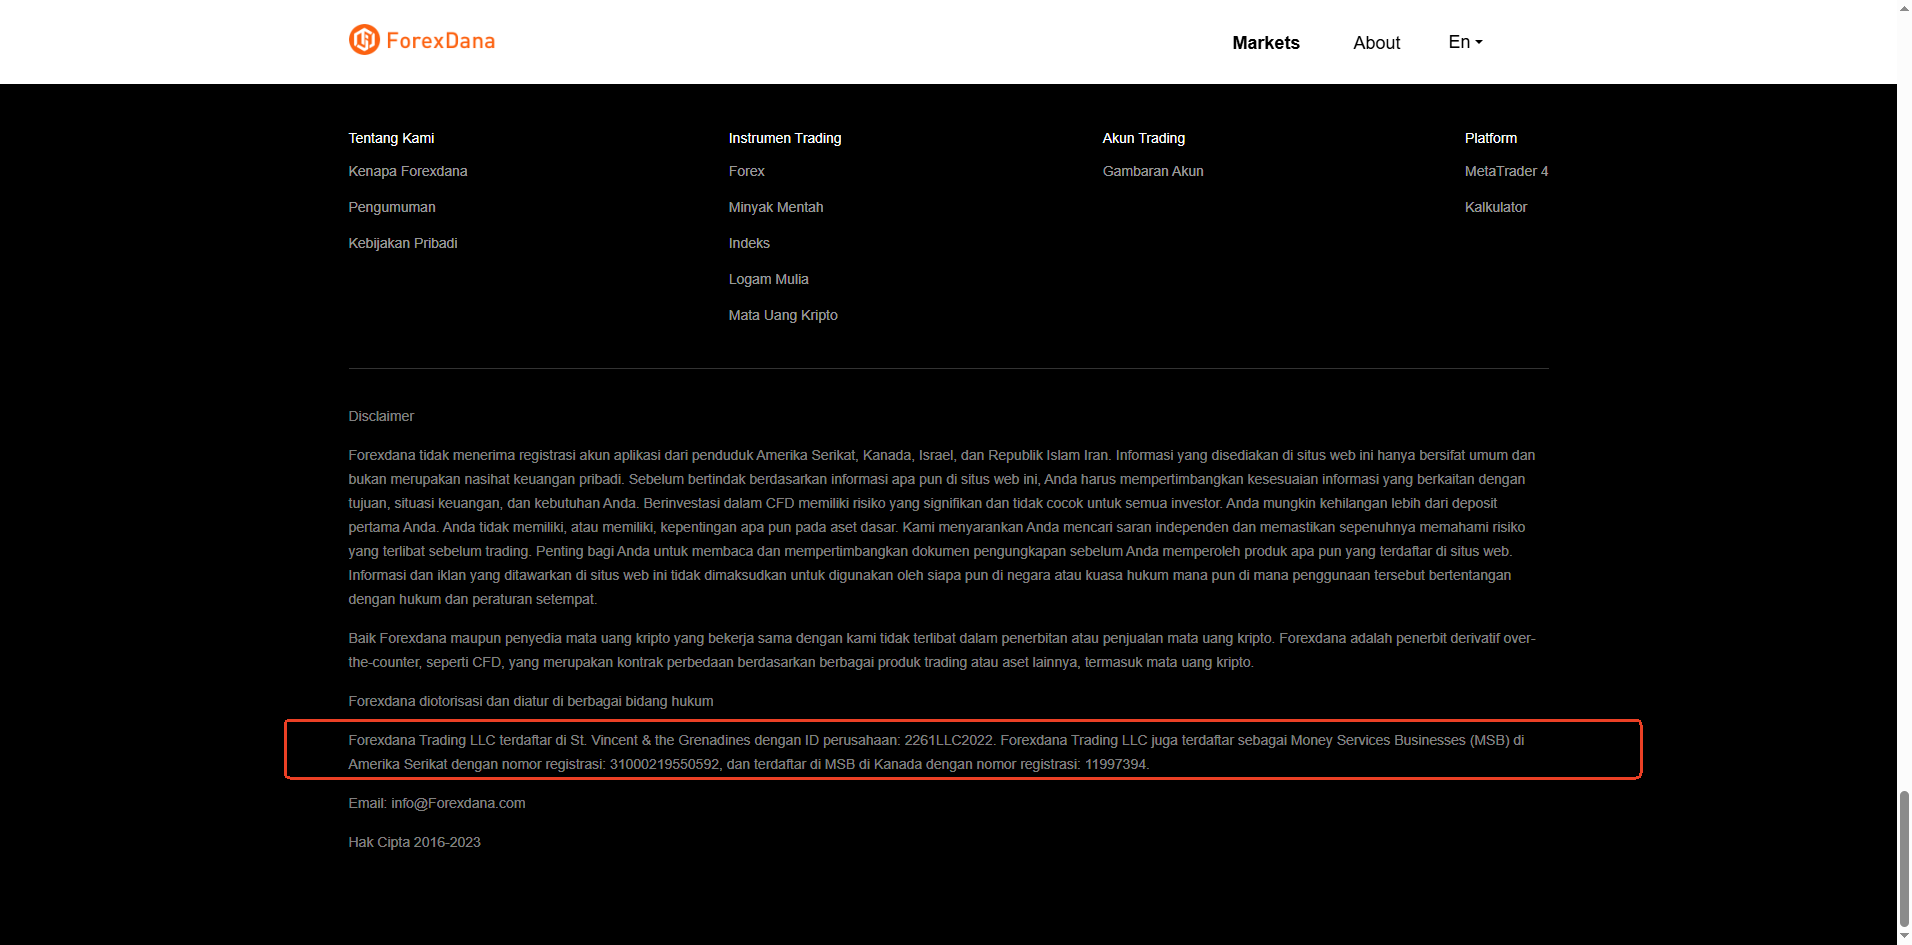The height and width of the screenshot is (945, 1912).
Task: Open the Kenapa Forexdana link
Action: 408,171
